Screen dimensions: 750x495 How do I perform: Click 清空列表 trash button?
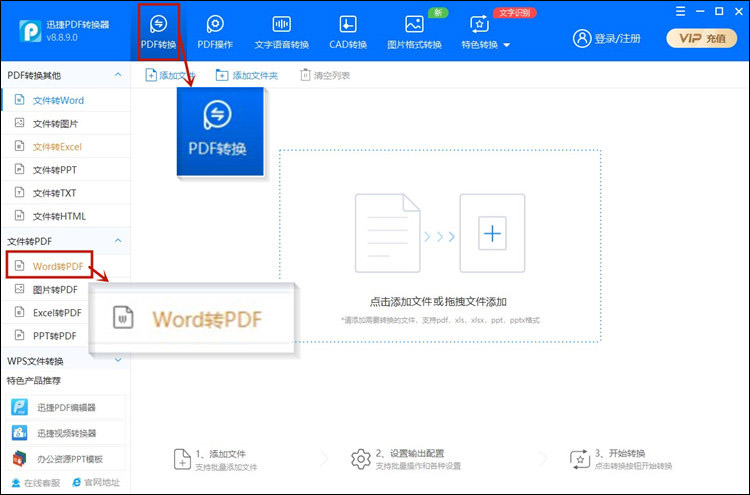[x=325, y=75]
